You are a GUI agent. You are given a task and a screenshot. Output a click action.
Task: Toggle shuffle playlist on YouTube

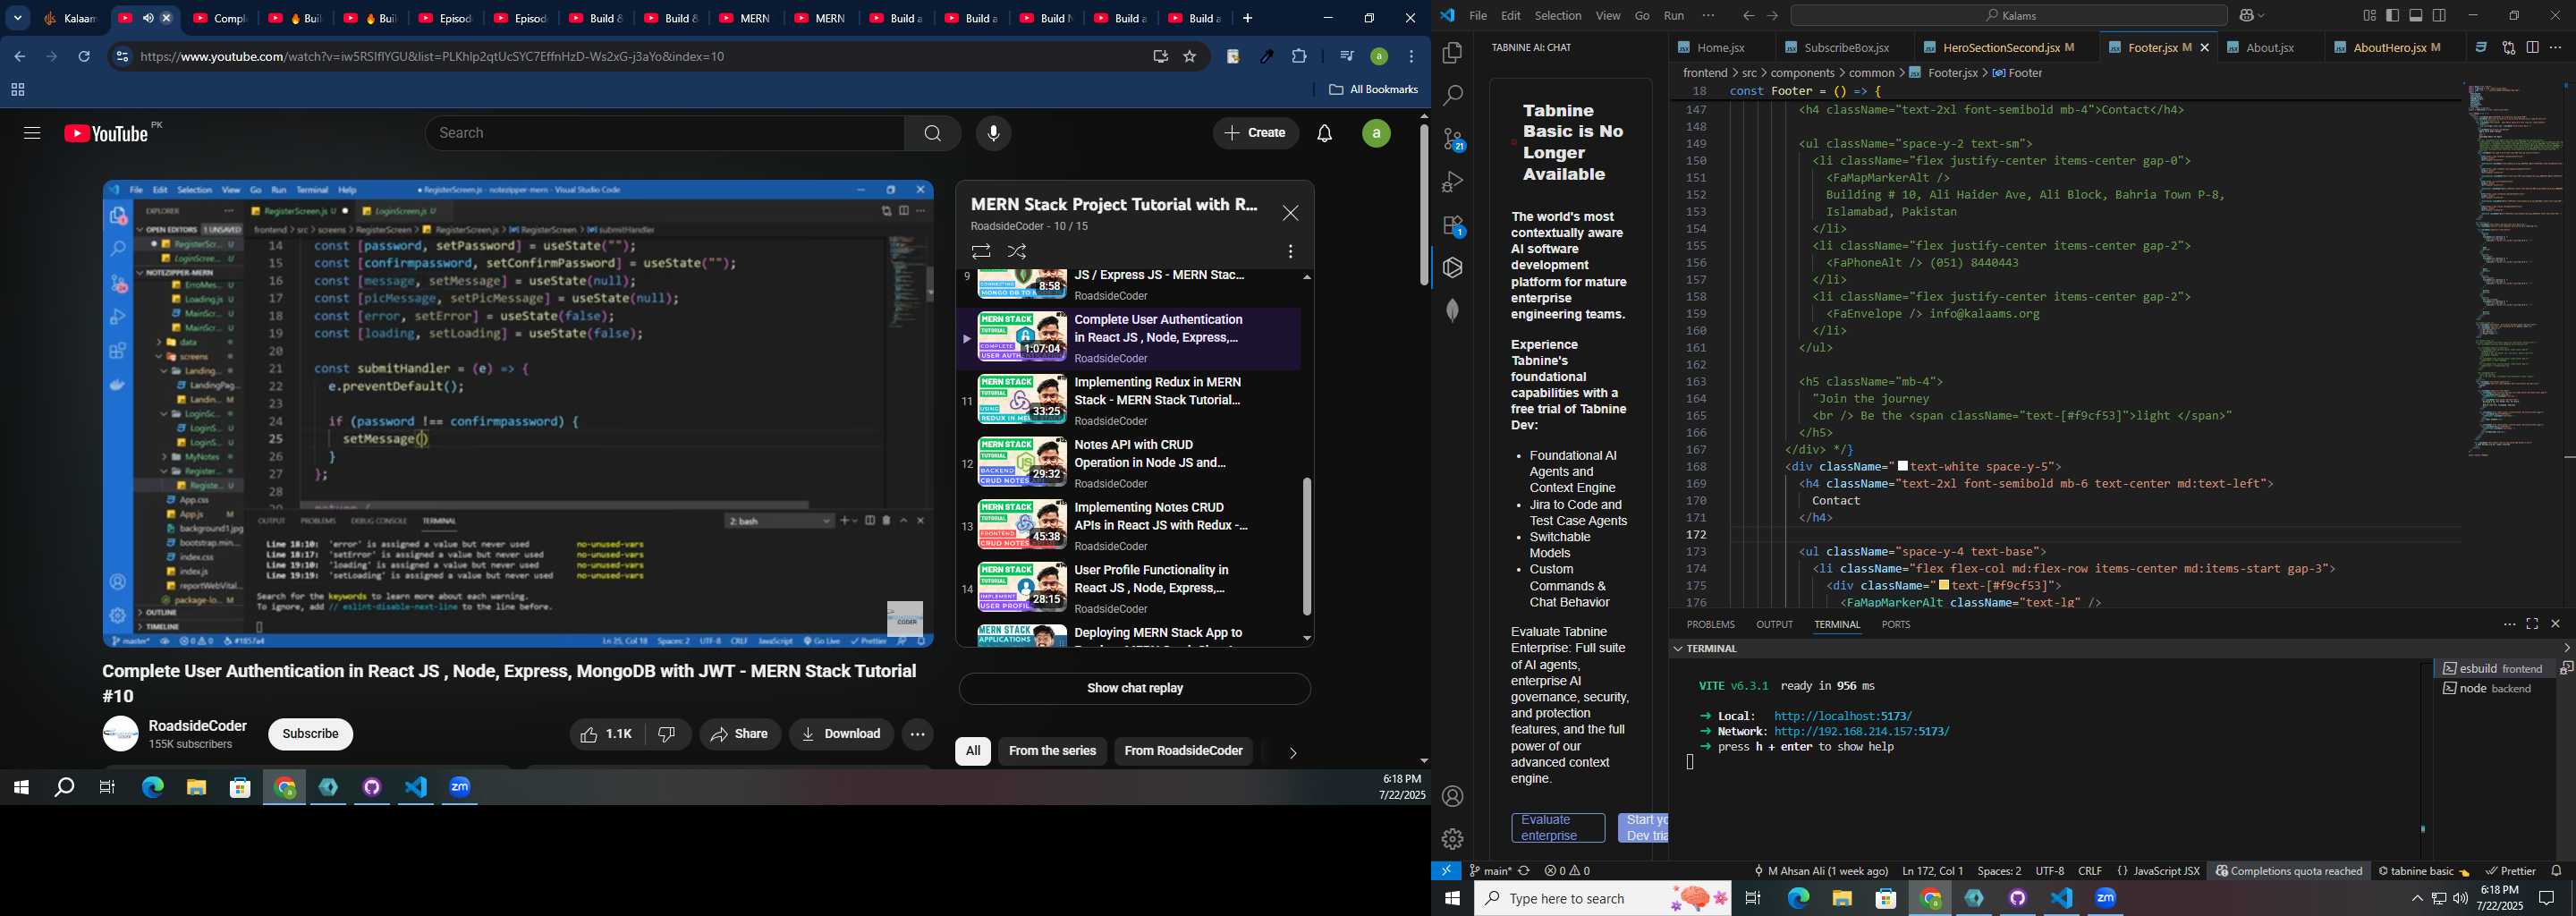click(1017, 252)
